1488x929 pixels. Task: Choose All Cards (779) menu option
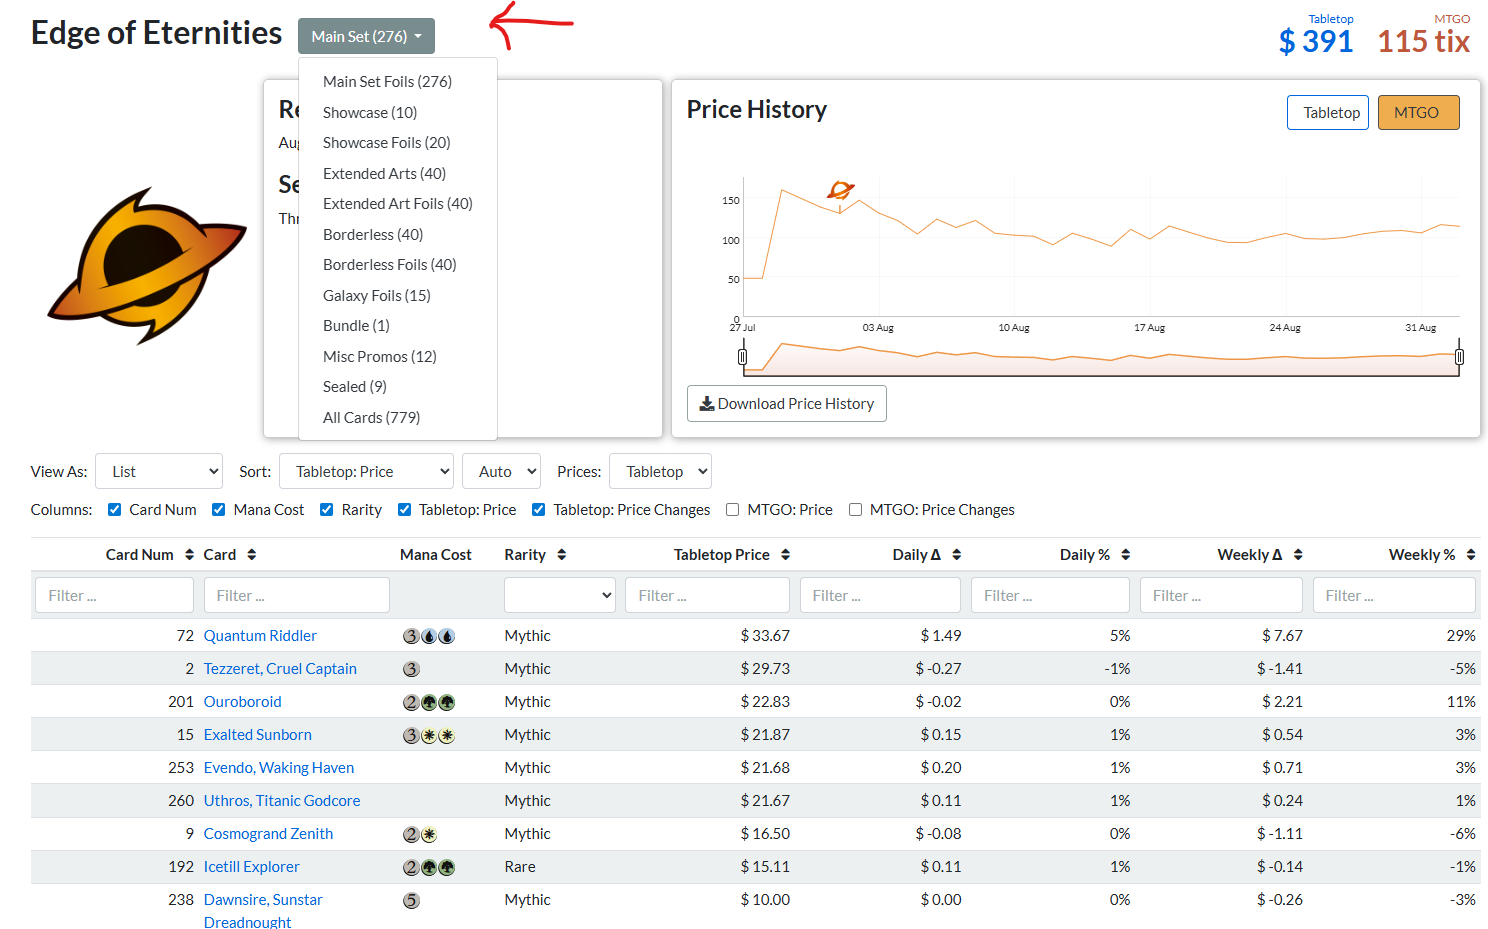pos(371,418)
